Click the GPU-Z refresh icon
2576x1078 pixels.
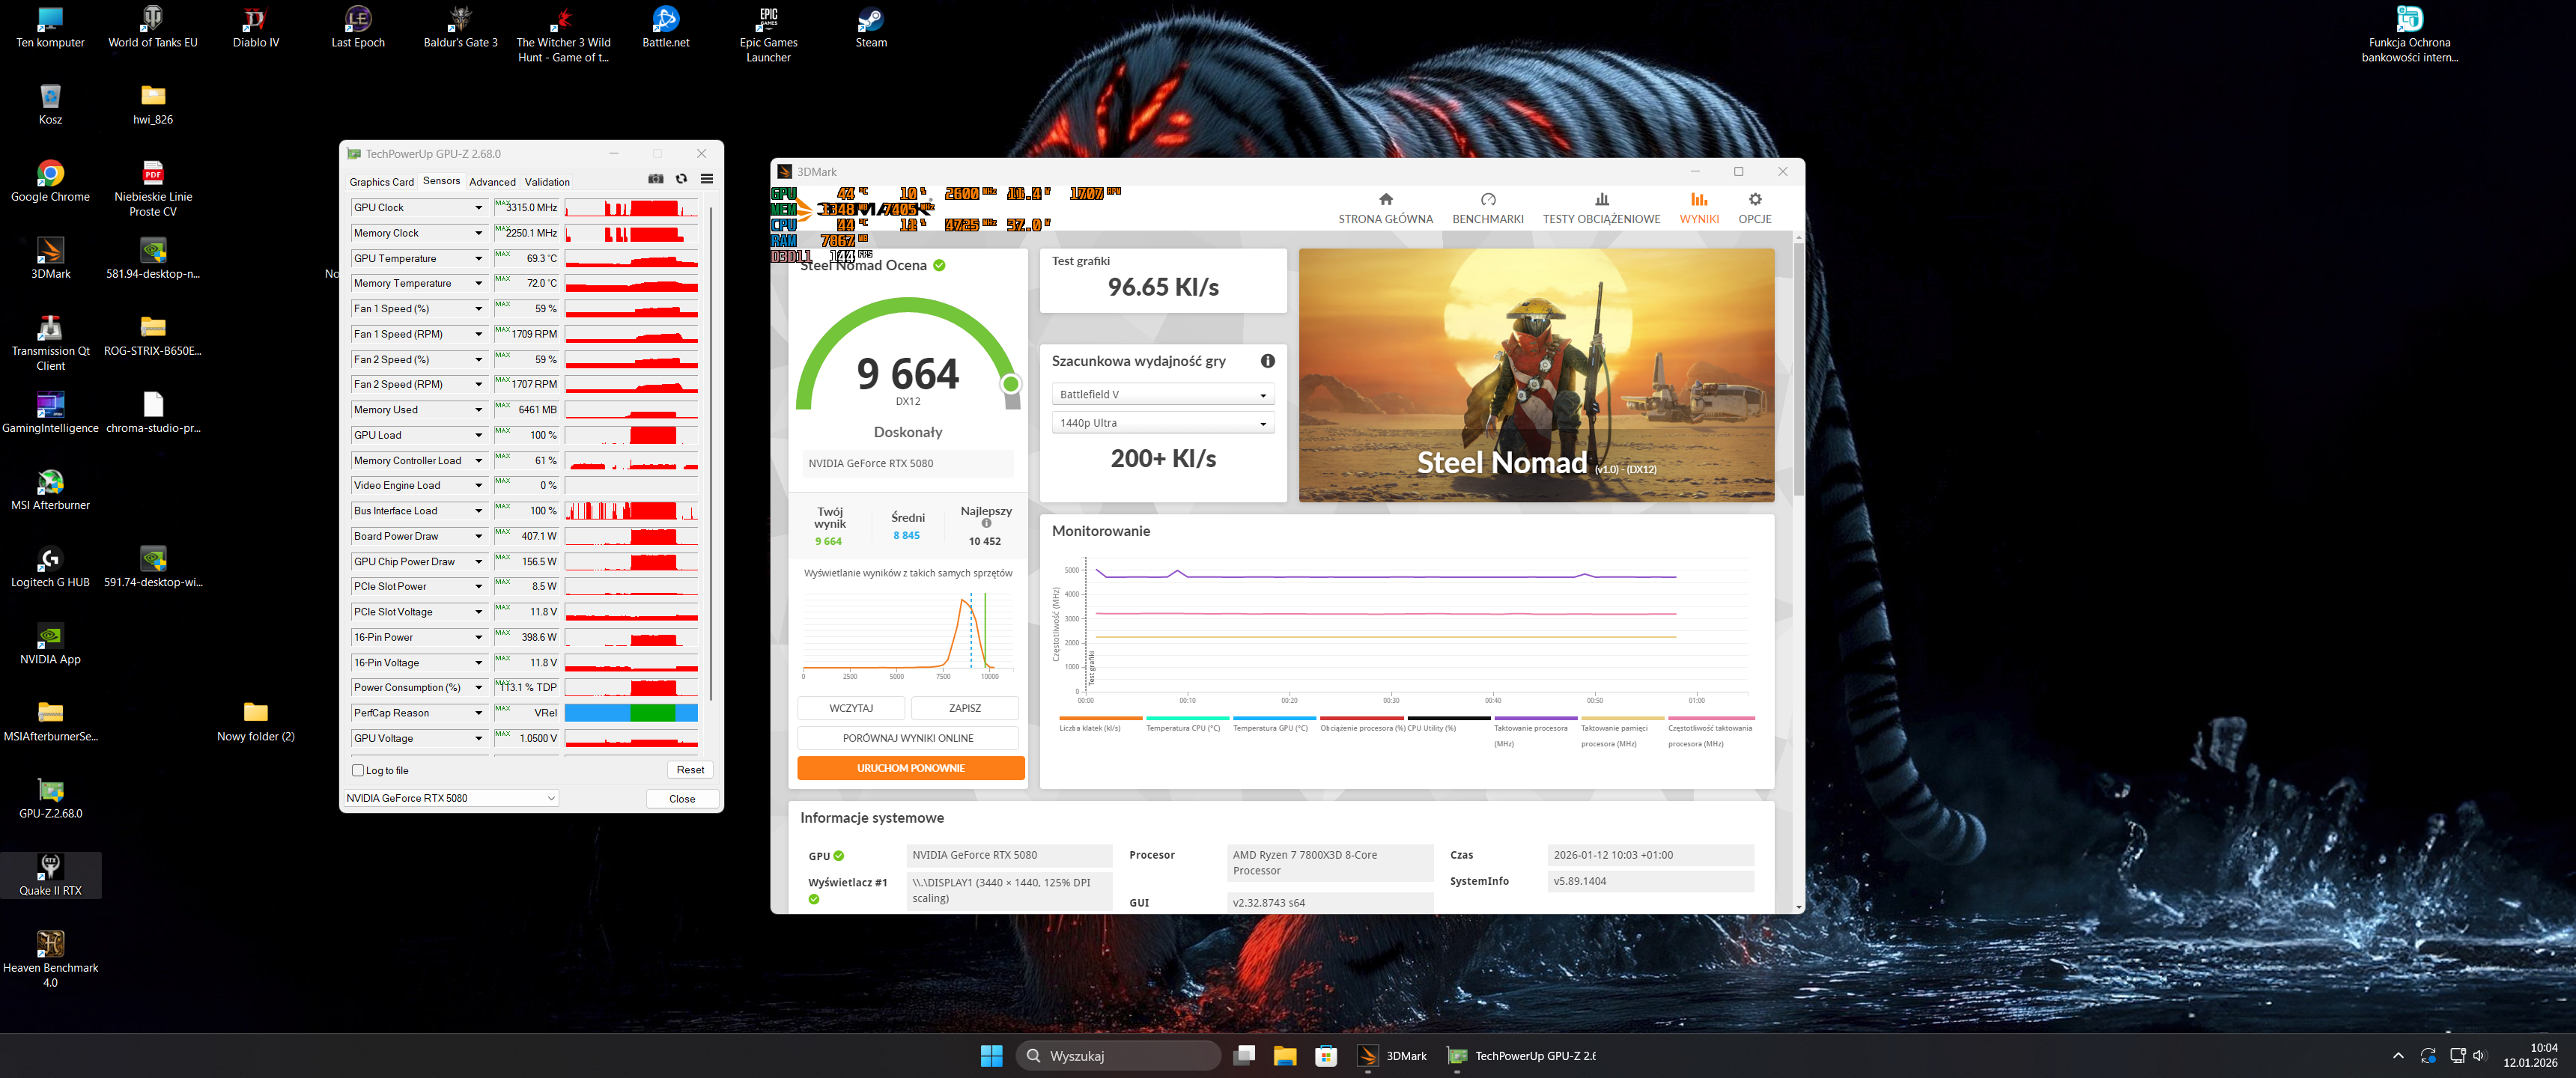[x=681, y=179]
